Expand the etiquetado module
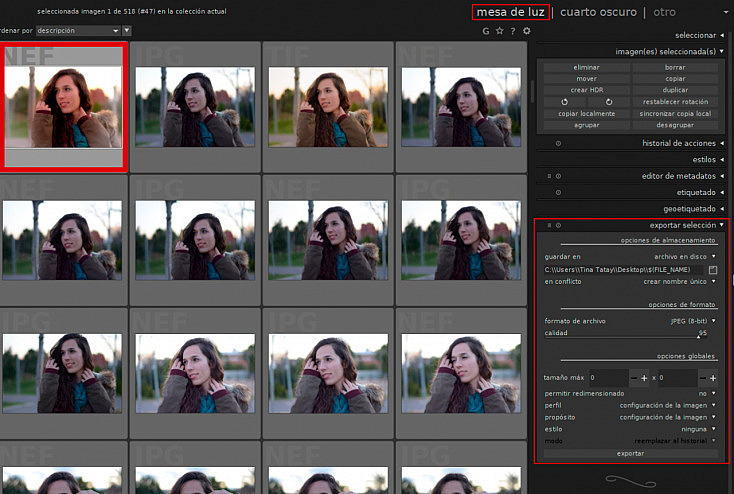This screenshot has height=494, width=734. (700, 192)
